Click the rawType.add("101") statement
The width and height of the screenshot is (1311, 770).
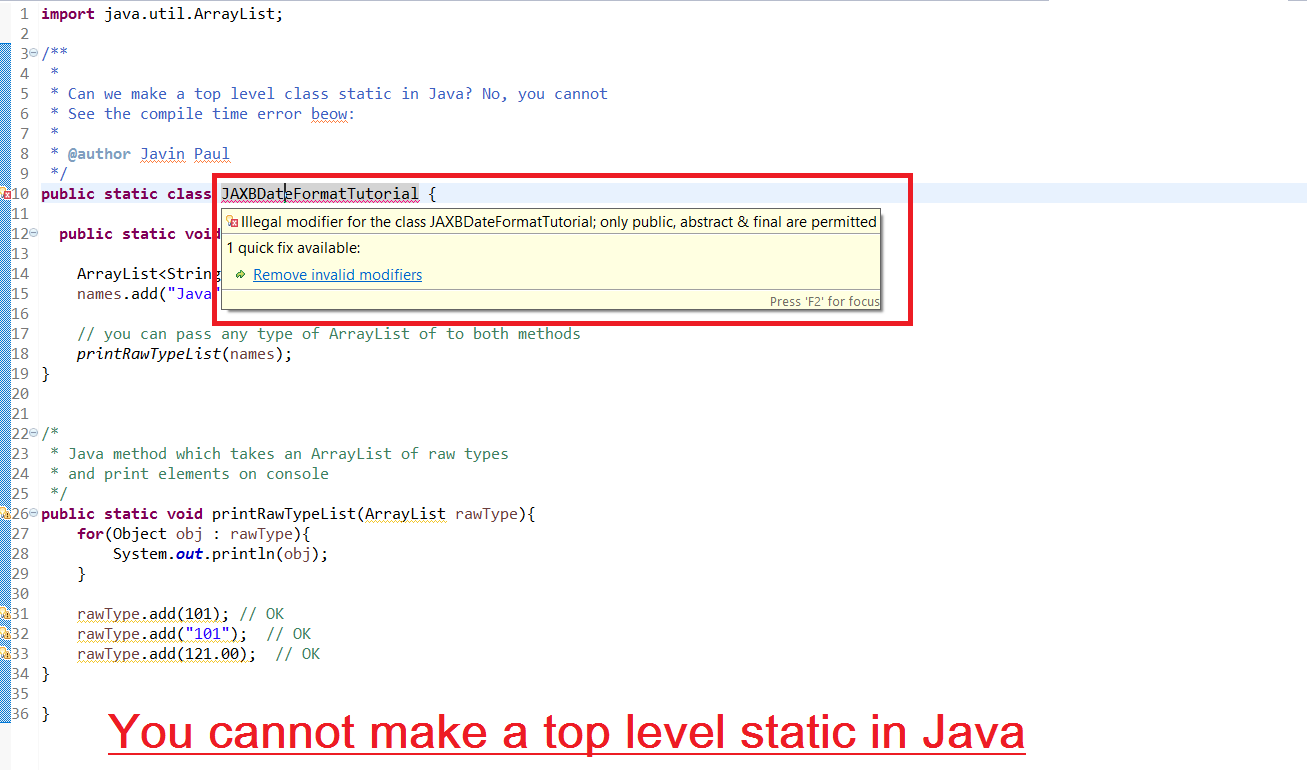coord(162,634)
